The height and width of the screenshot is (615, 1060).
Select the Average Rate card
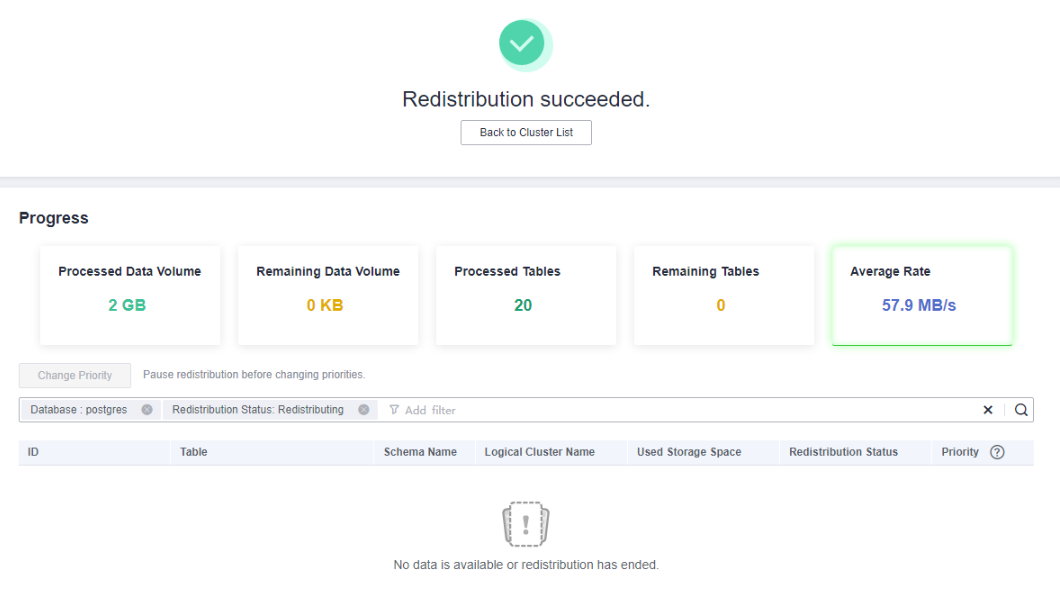pos(921,295)
